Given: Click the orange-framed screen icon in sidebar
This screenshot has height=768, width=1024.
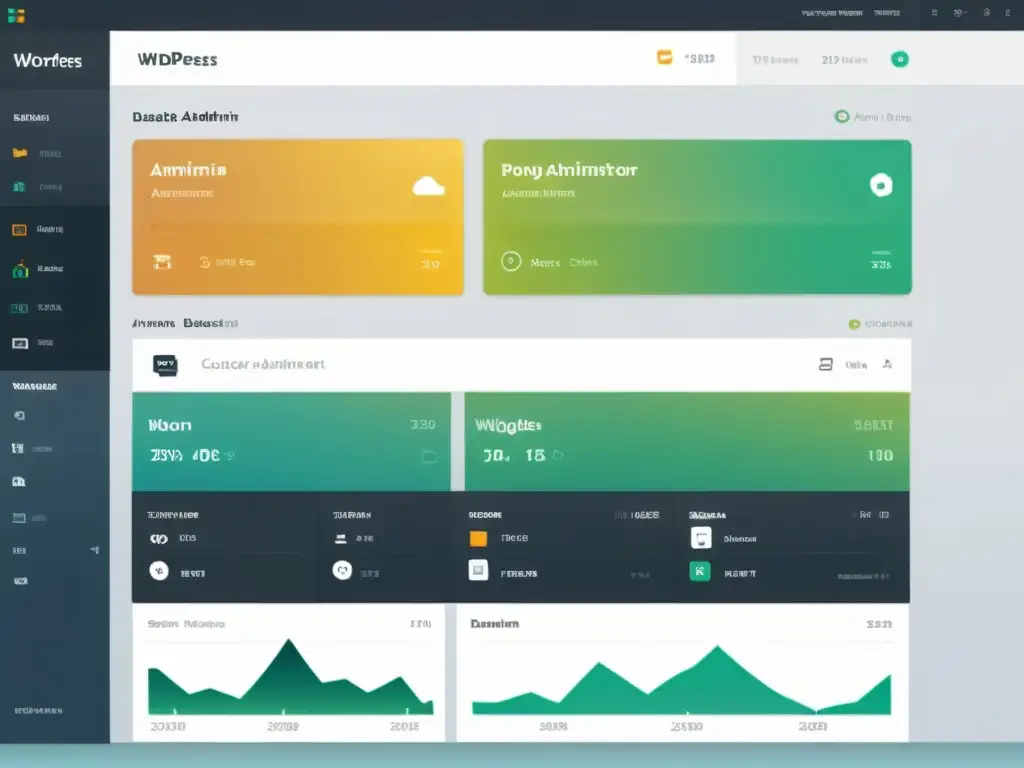Looking at the screenshot, I should pos(20,230).
